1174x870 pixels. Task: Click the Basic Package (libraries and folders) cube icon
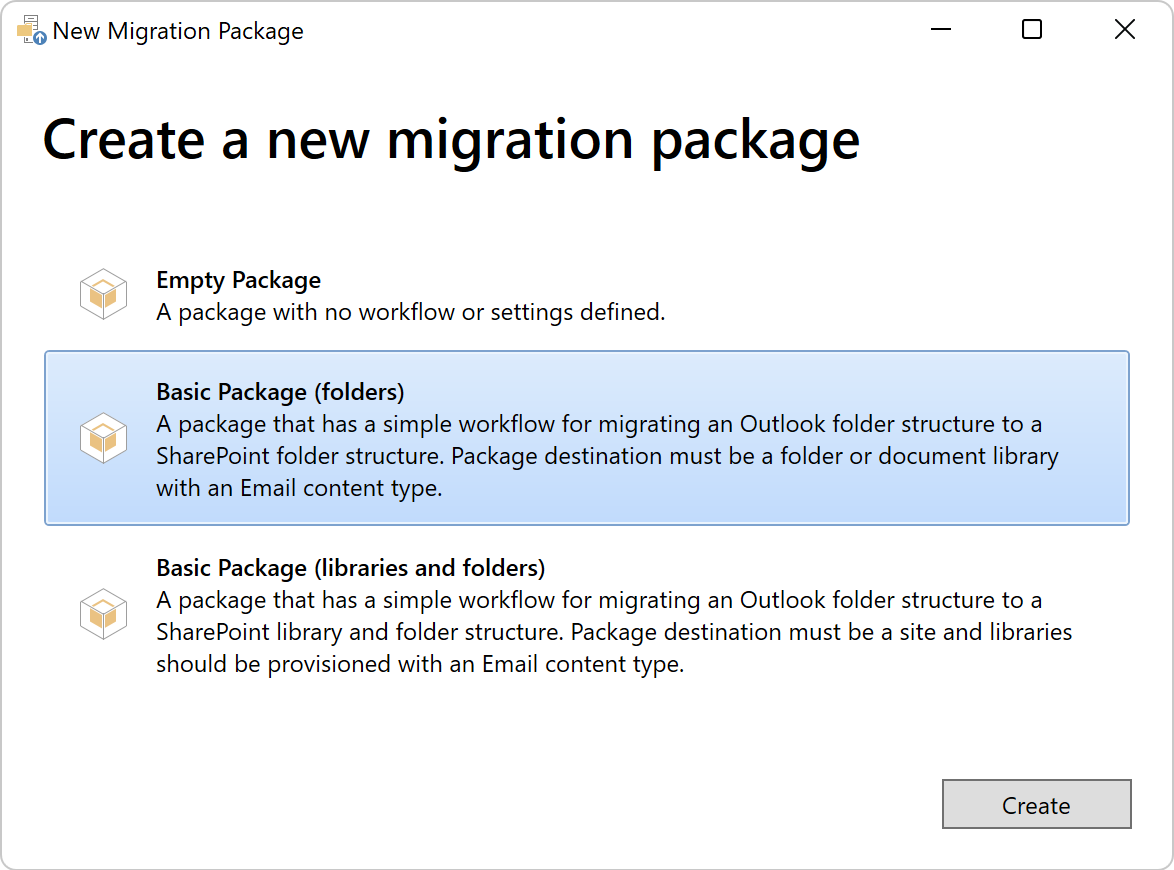(102, 614)
